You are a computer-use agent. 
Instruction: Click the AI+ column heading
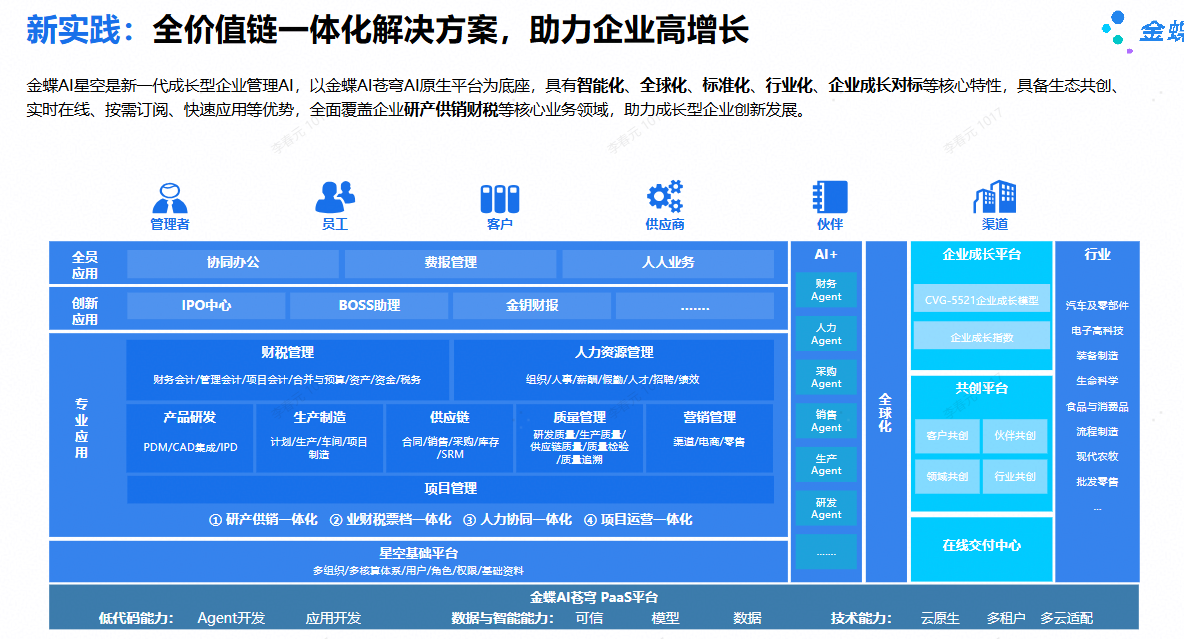pyautogui.click(x=826, y=255)
